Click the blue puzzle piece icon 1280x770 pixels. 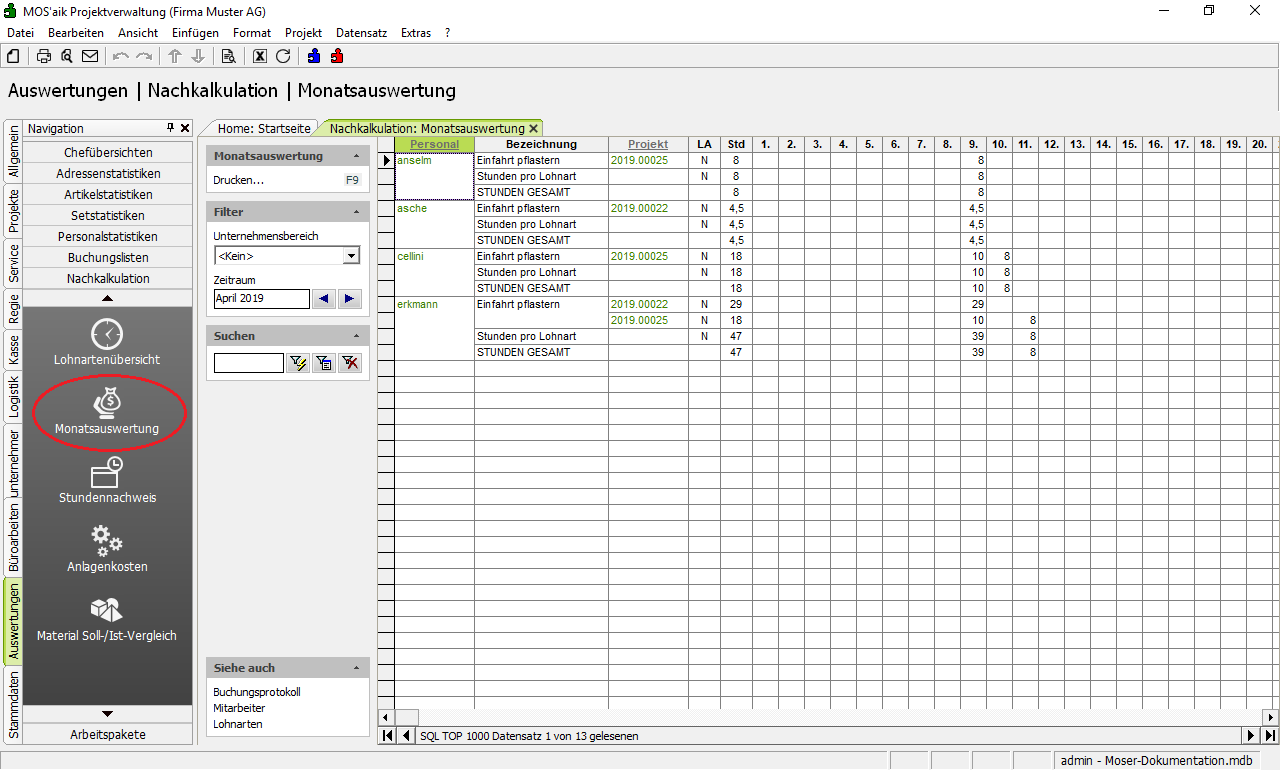click(x=314, y=56)
